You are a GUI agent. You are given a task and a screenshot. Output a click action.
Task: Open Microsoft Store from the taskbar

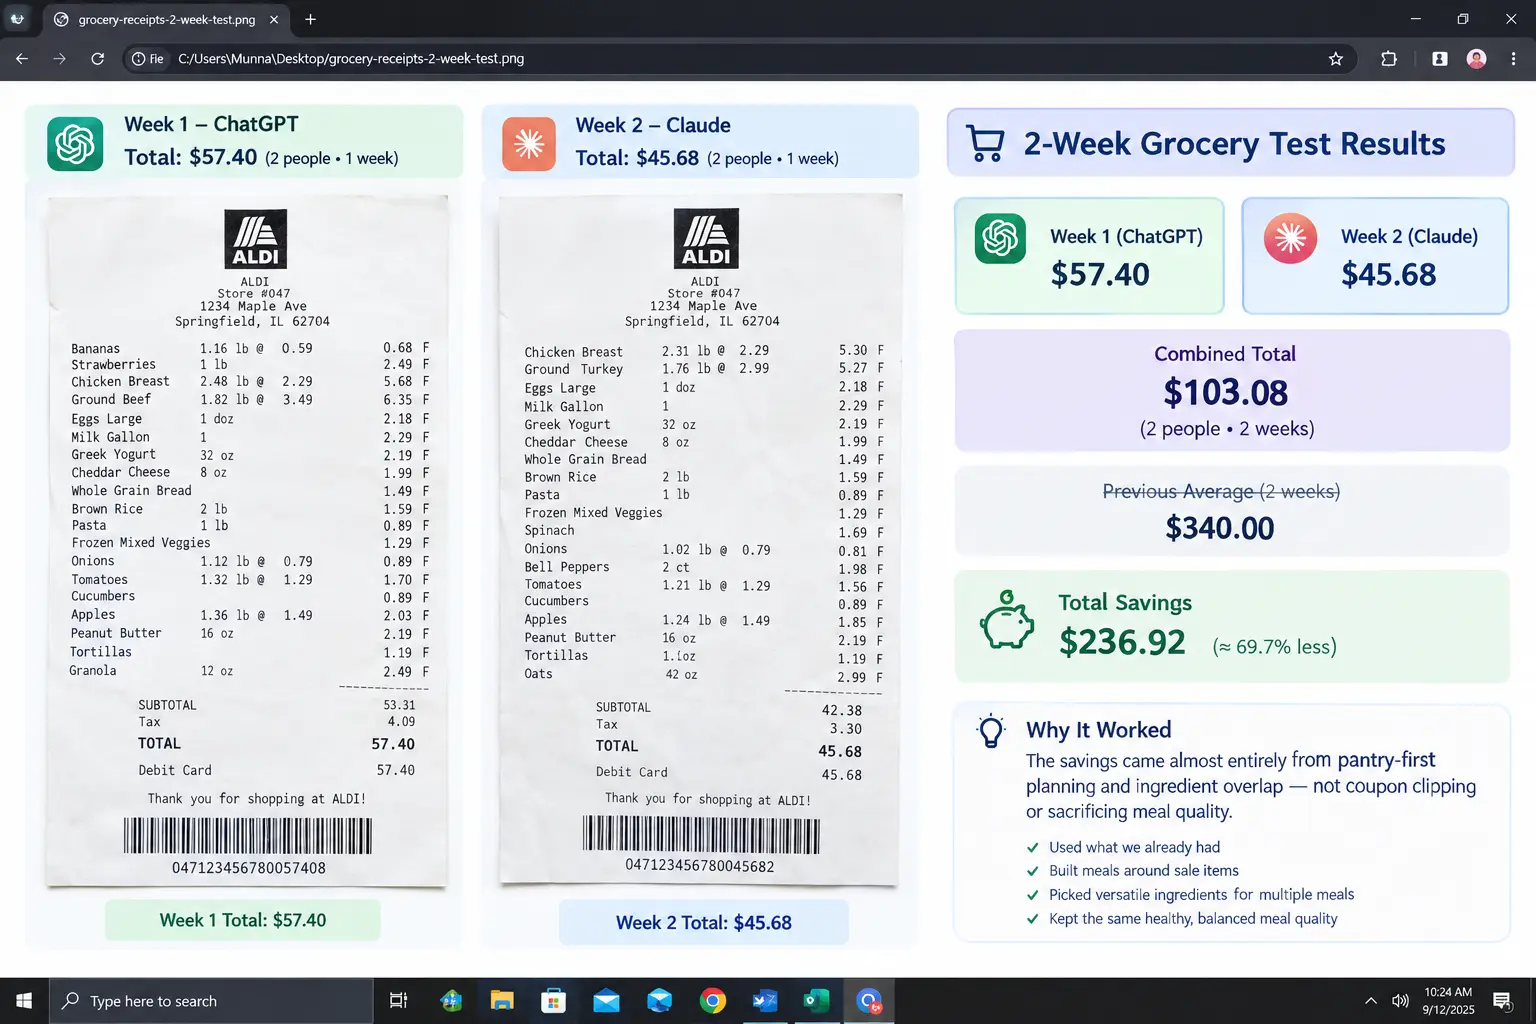[x=554, y=1001]
